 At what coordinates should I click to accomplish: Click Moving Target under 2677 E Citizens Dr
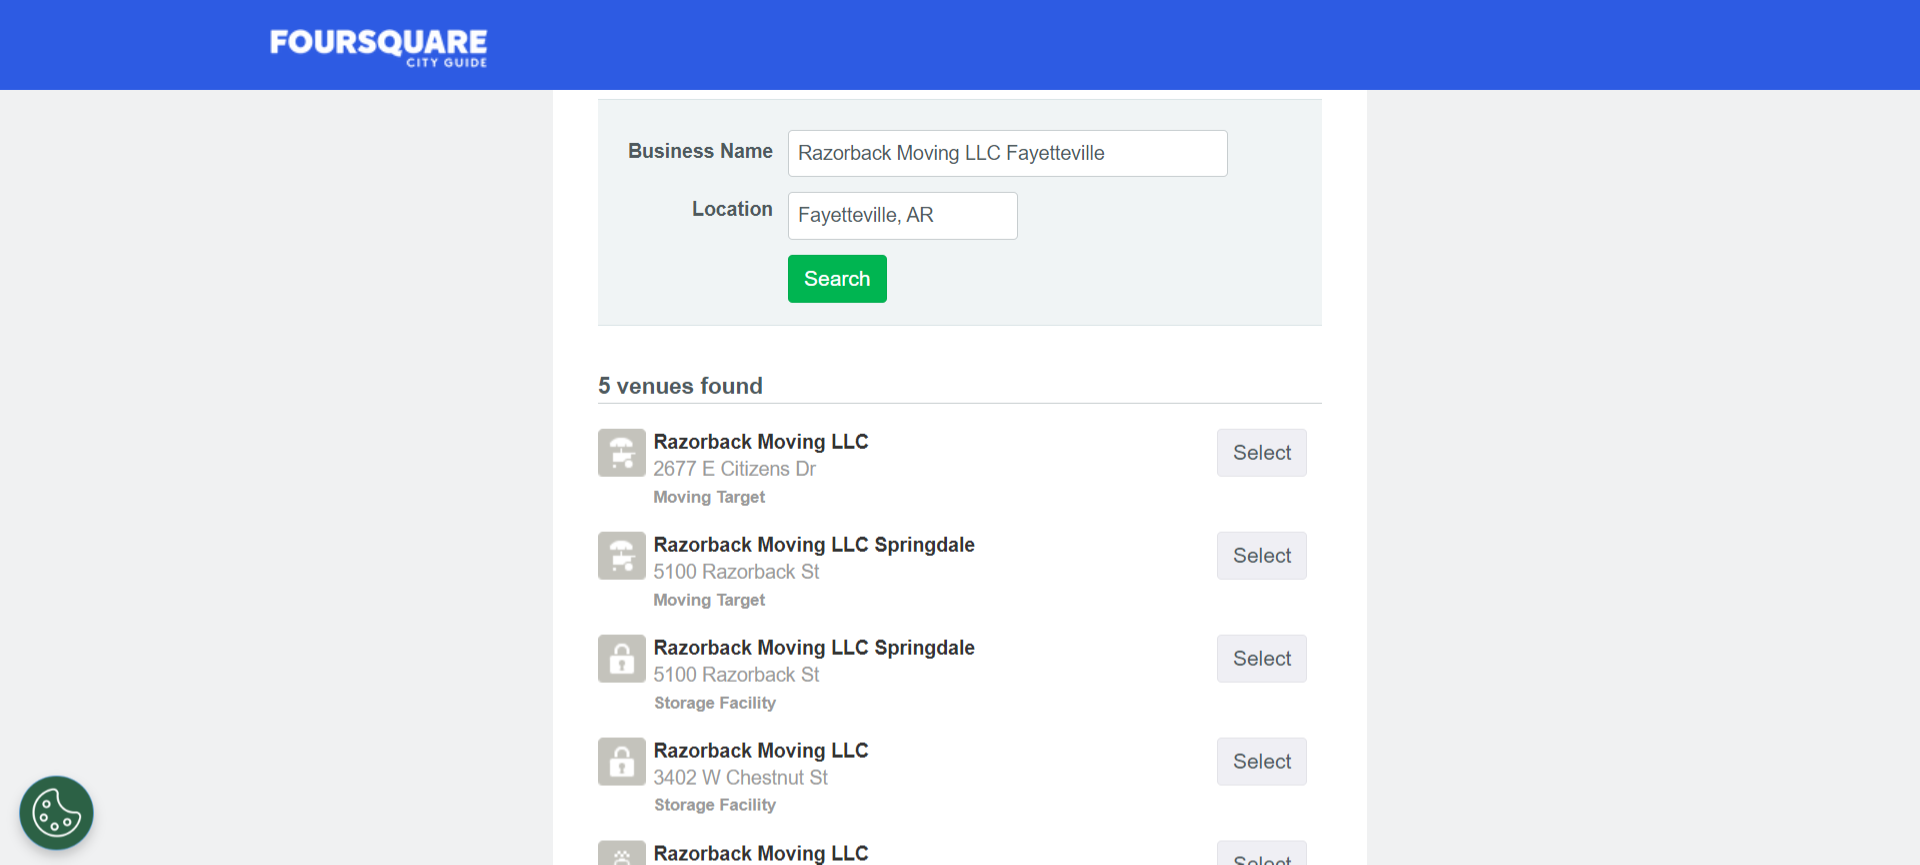[x=709, y=497]
